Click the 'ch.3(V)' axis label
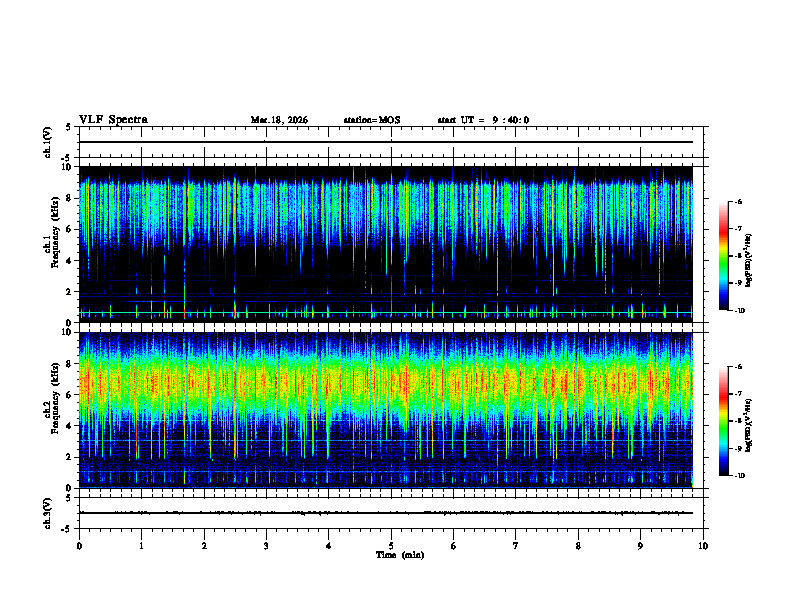The width and height of the screenshot is (792, 612). point(48,514)
